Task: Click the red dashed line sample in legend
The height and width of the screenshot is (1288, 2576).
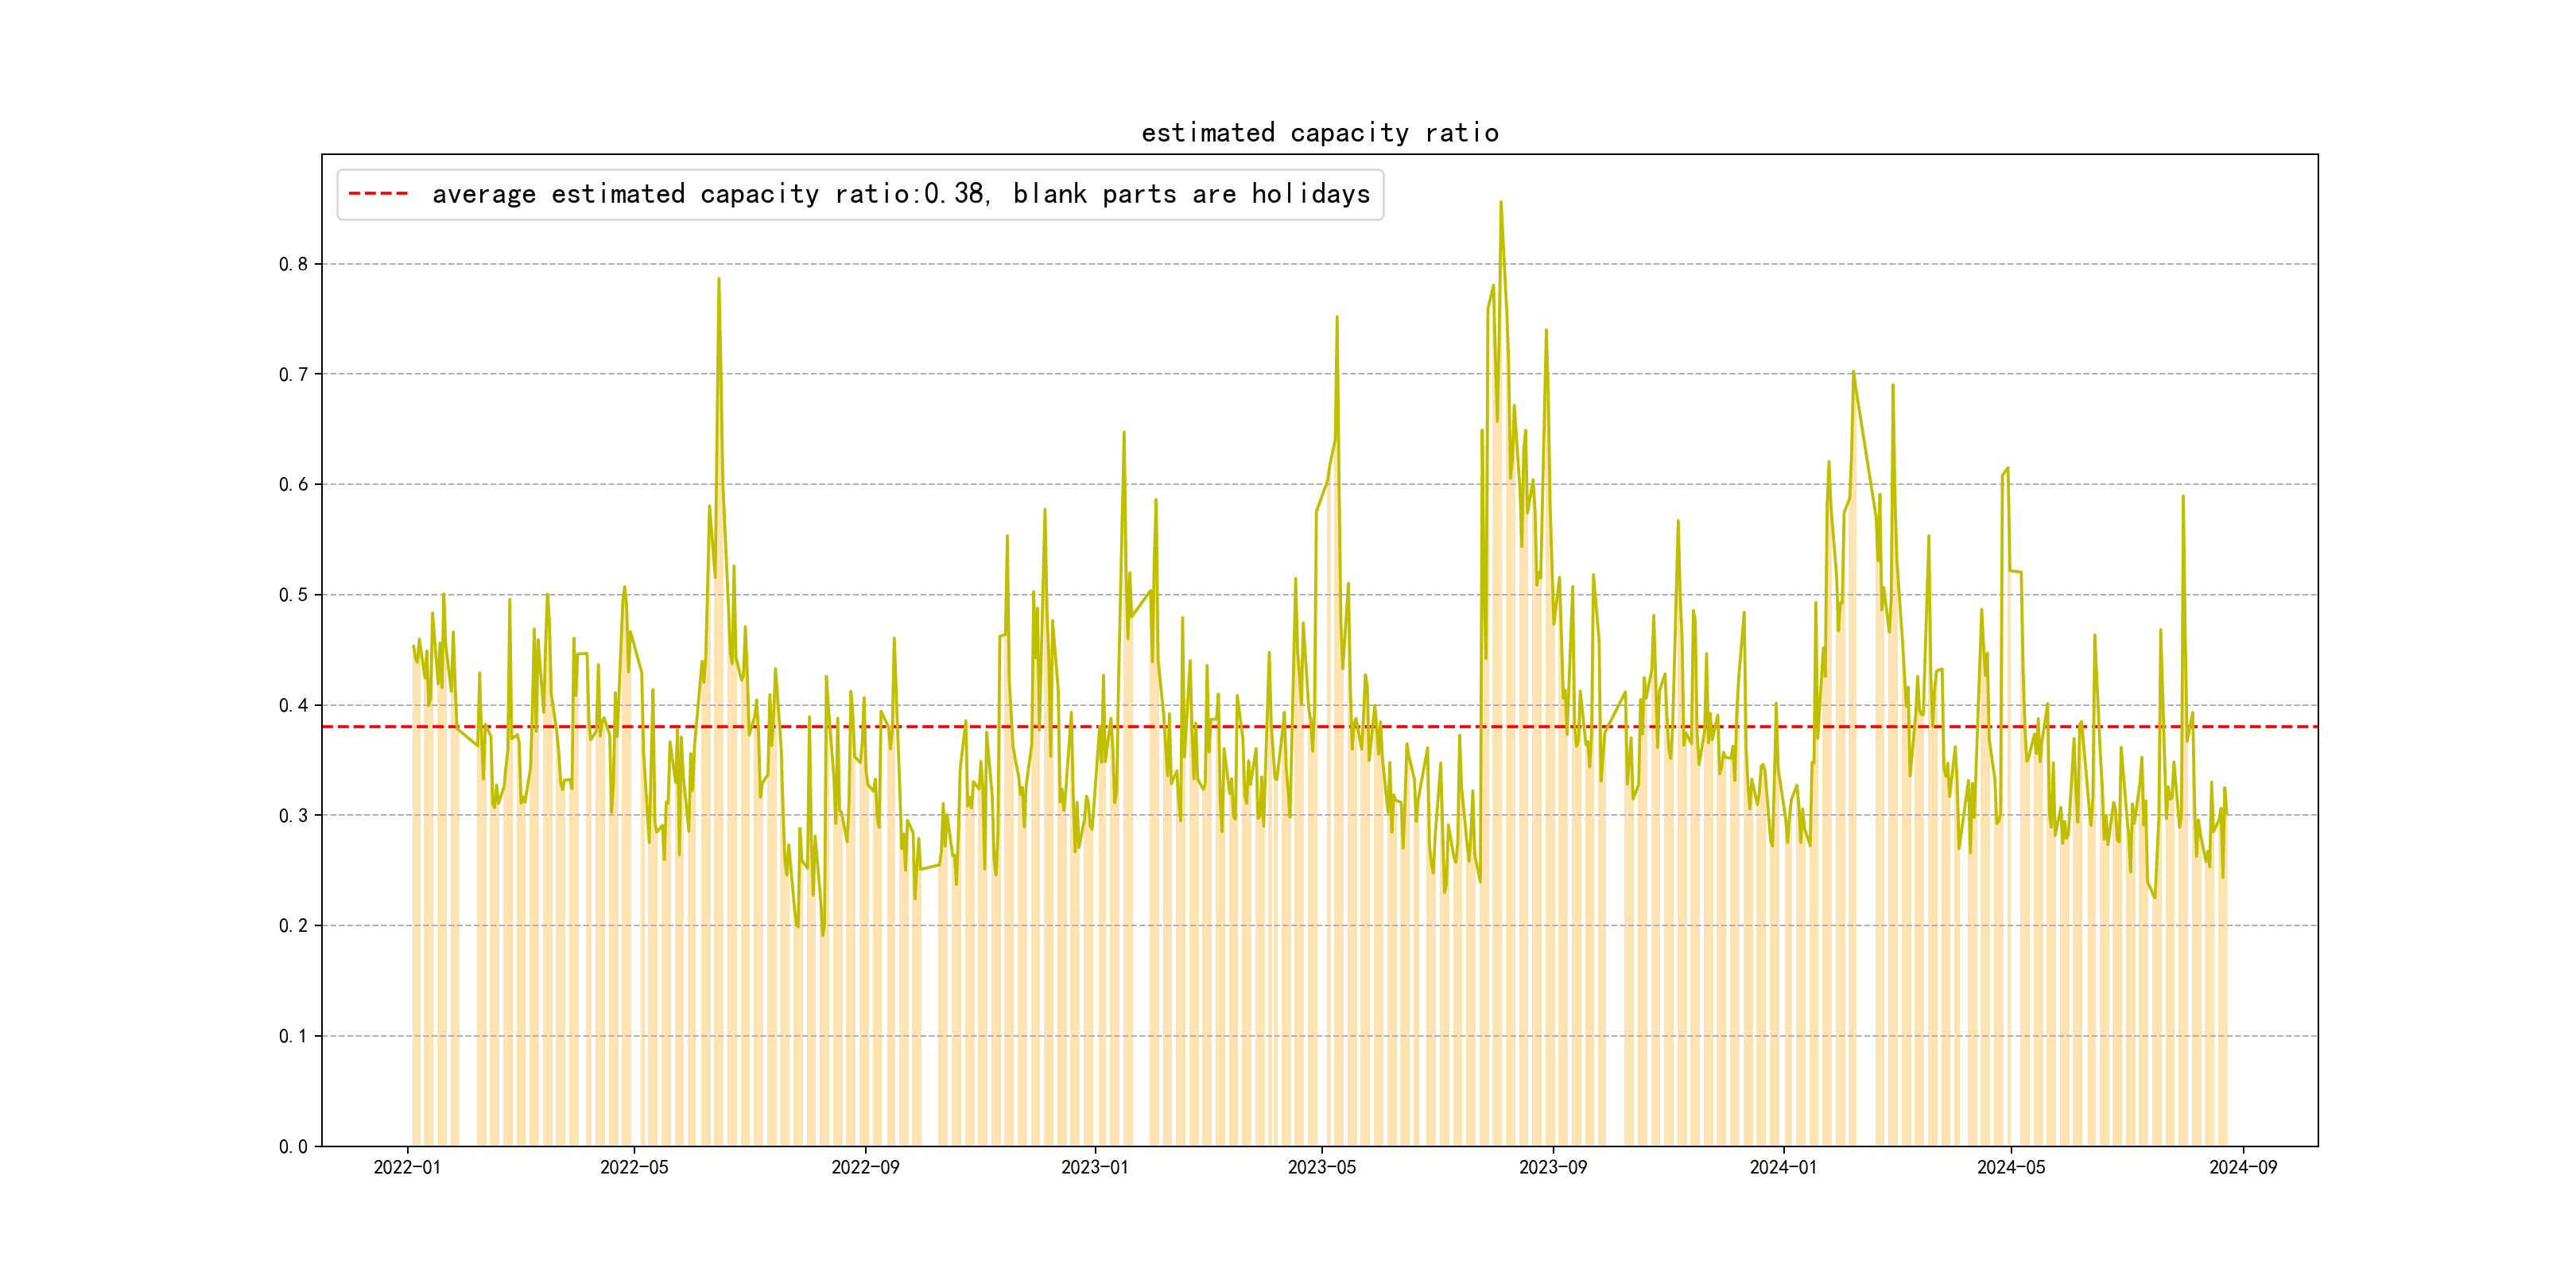Action: click(378, 194)
